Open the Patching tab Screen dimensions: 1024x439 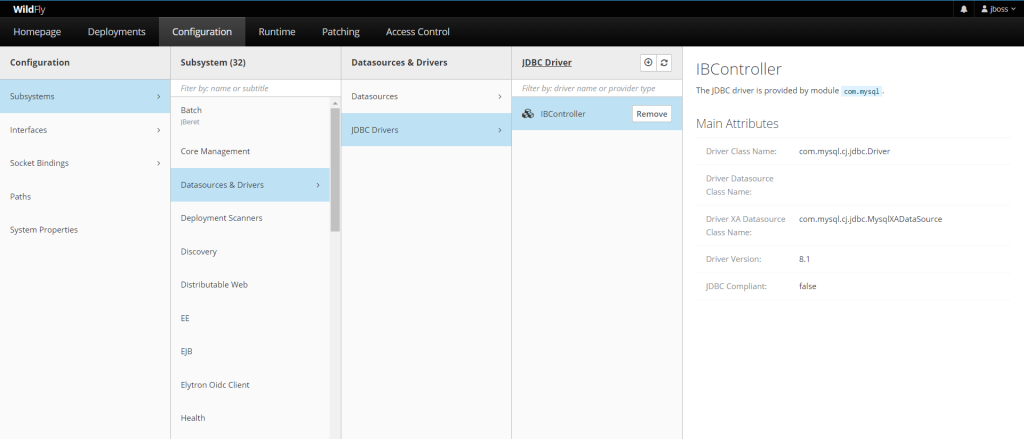tap(341, 31)
